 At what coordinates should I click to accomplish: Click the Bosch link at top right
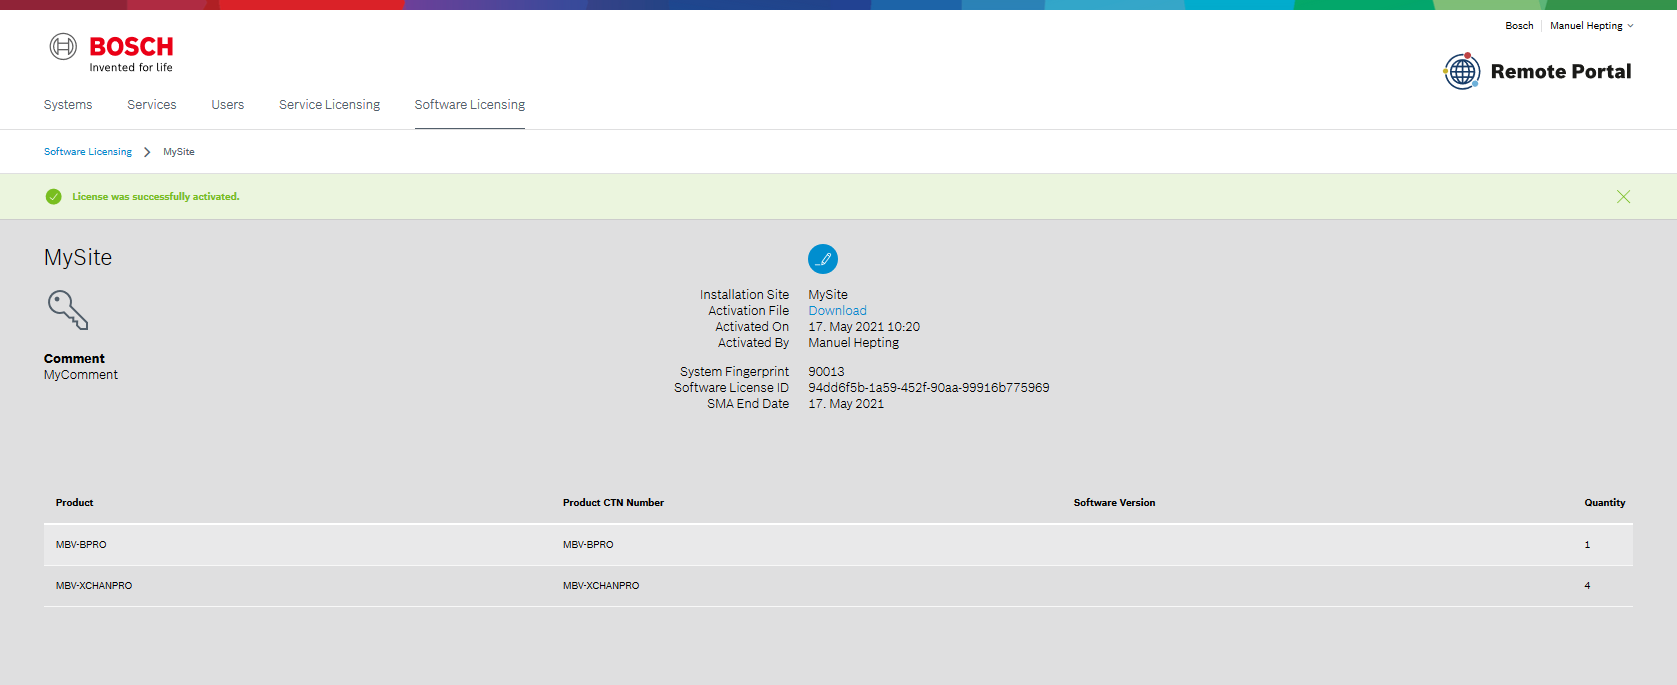click(1518, 26)
